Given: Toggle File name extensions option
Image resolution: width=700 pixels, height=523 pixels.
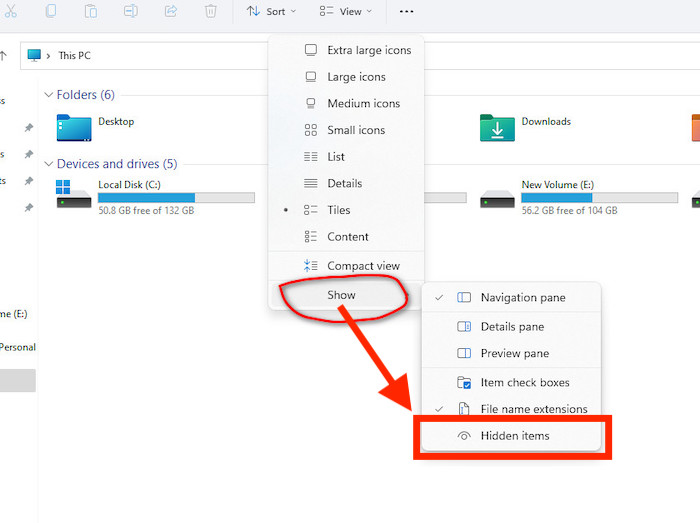Looking at the screenshot, I should [511, 409].
